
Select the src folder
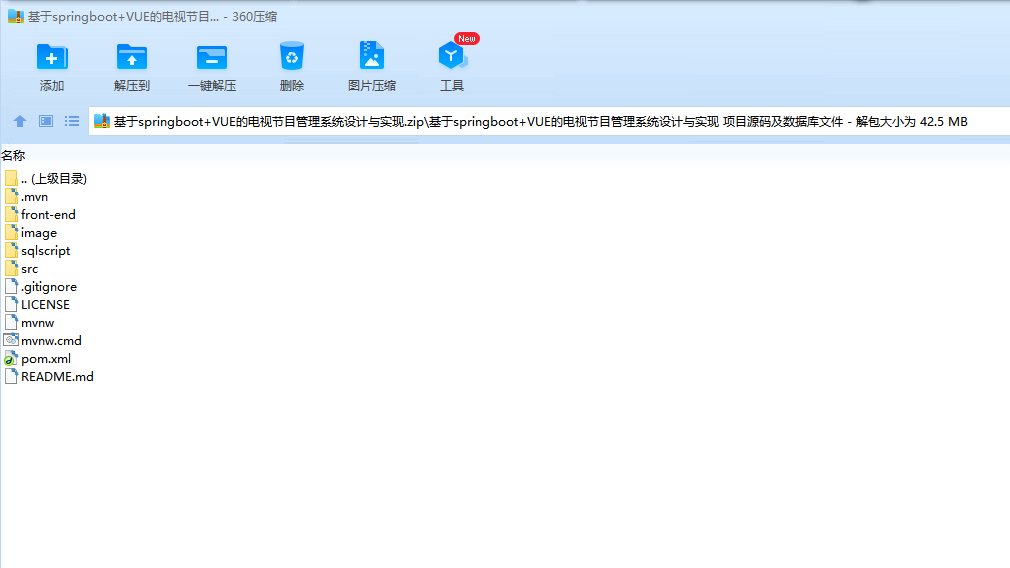point(21,269)
